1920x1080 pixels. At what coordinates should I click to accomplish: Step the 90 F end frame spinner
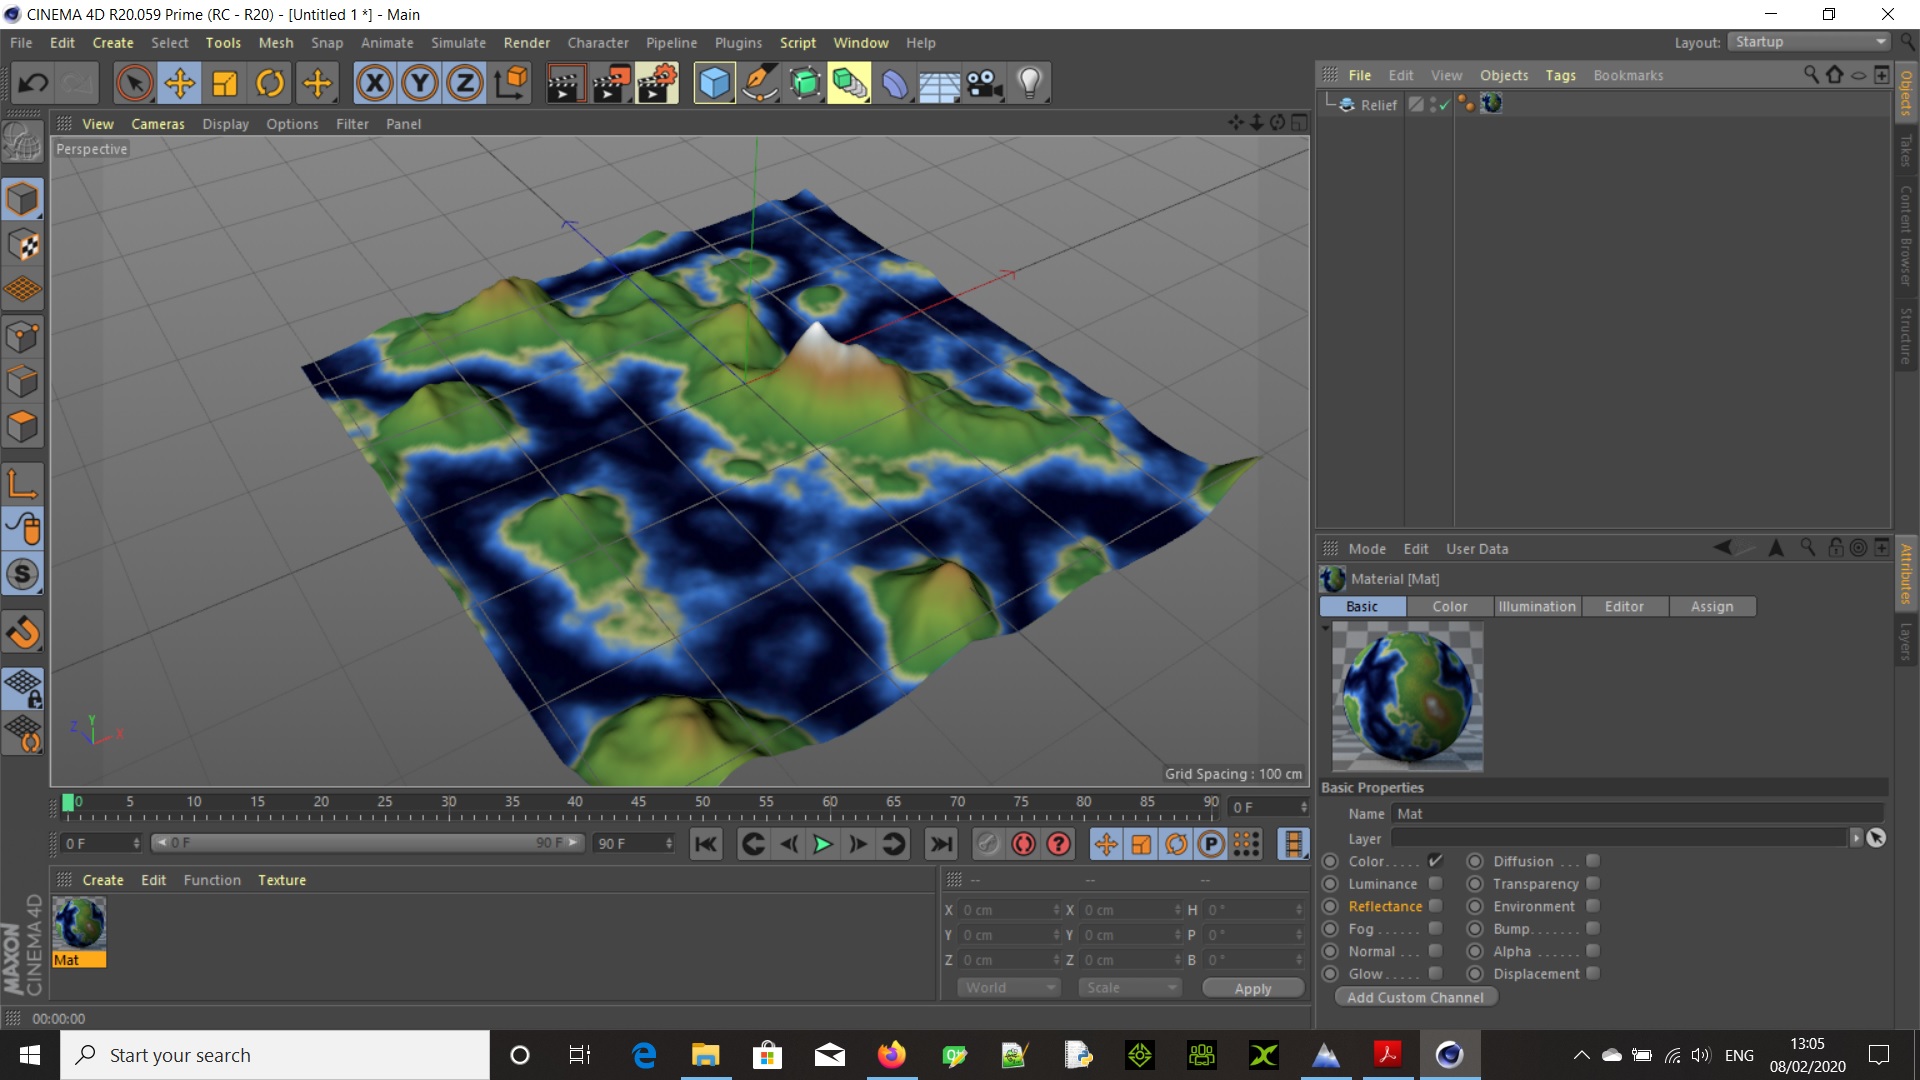pyautogui.click(x=669, y=844)
